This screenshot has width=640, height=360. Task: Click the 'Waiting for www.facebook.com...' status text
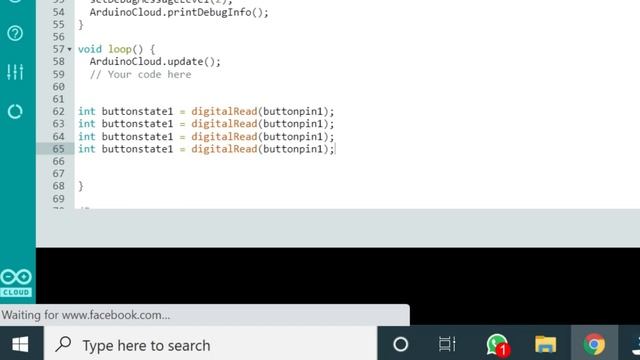(86, 315)
